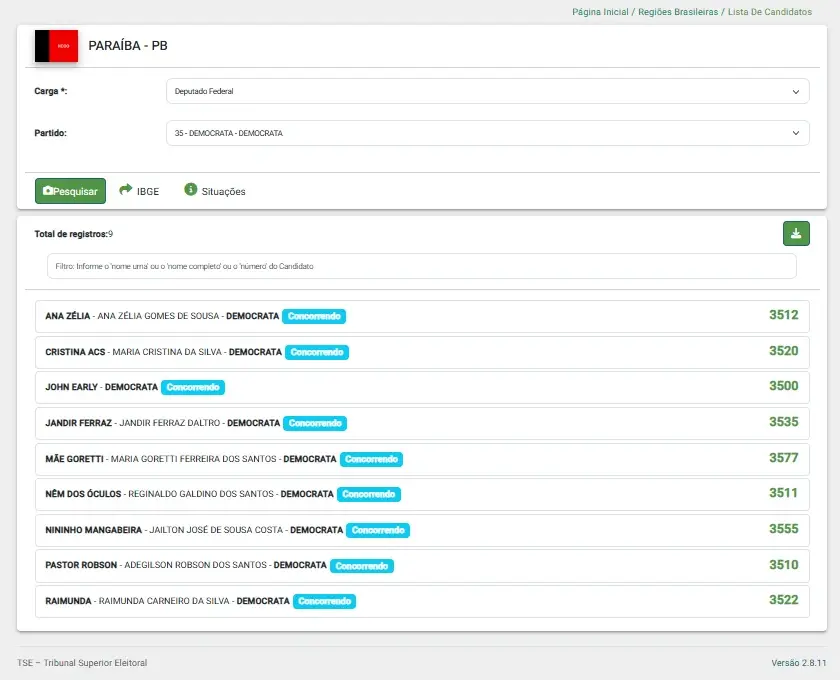This screenshot has width=840, height=680.
Task: Click Concorrendo badge for NININHO MANGABEIRA
Action: tap(378, 530)
